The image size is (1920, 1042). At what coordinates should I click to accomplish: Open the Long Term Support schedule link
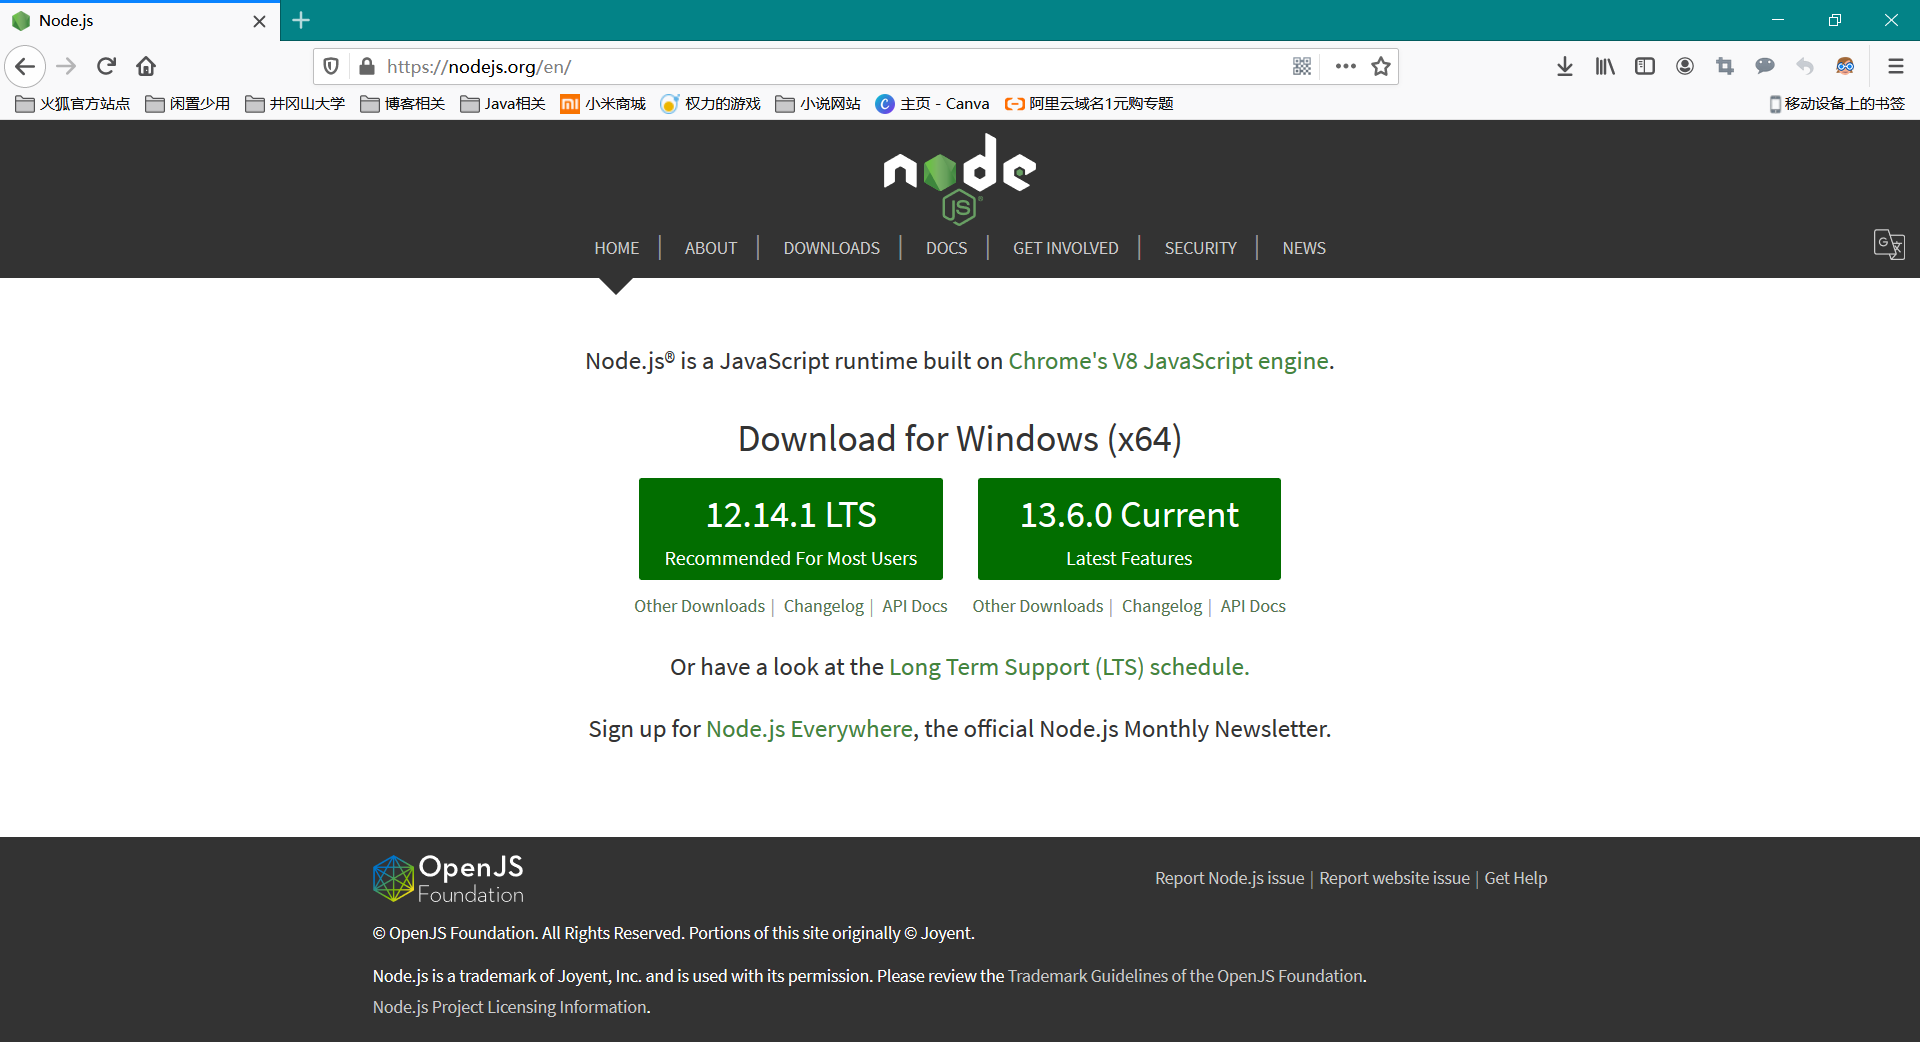1068,667
